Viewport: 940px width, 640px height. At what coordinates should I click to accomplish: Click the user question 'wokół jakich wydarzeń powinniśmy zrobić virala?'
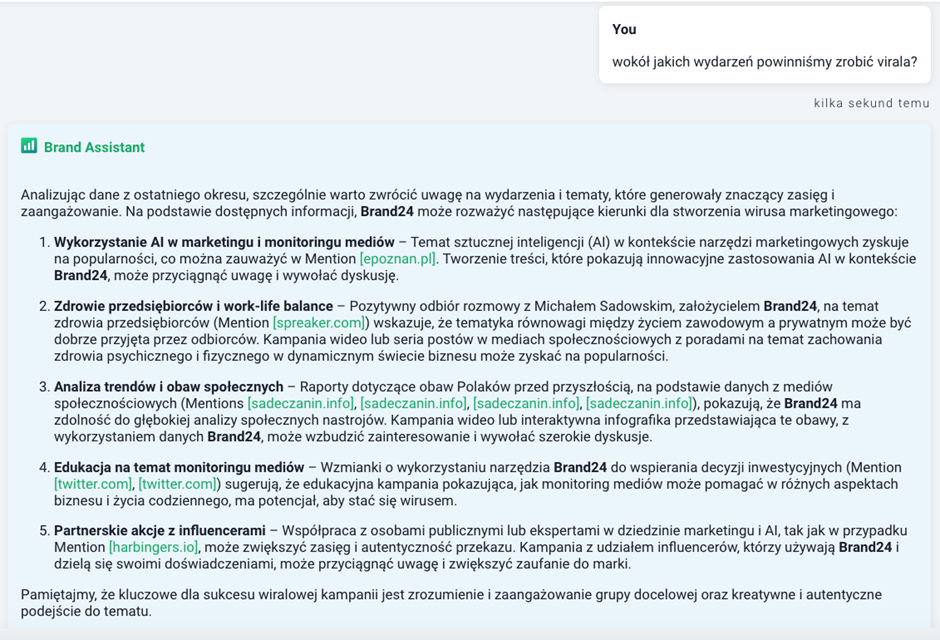coord(764,62)
